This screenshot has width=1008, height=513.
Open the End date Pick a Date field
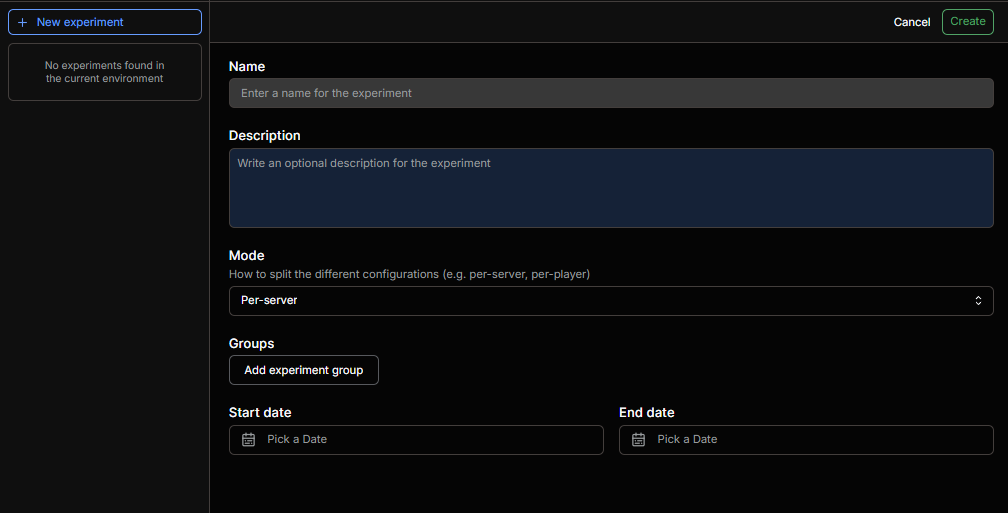[x=806, y=440]
